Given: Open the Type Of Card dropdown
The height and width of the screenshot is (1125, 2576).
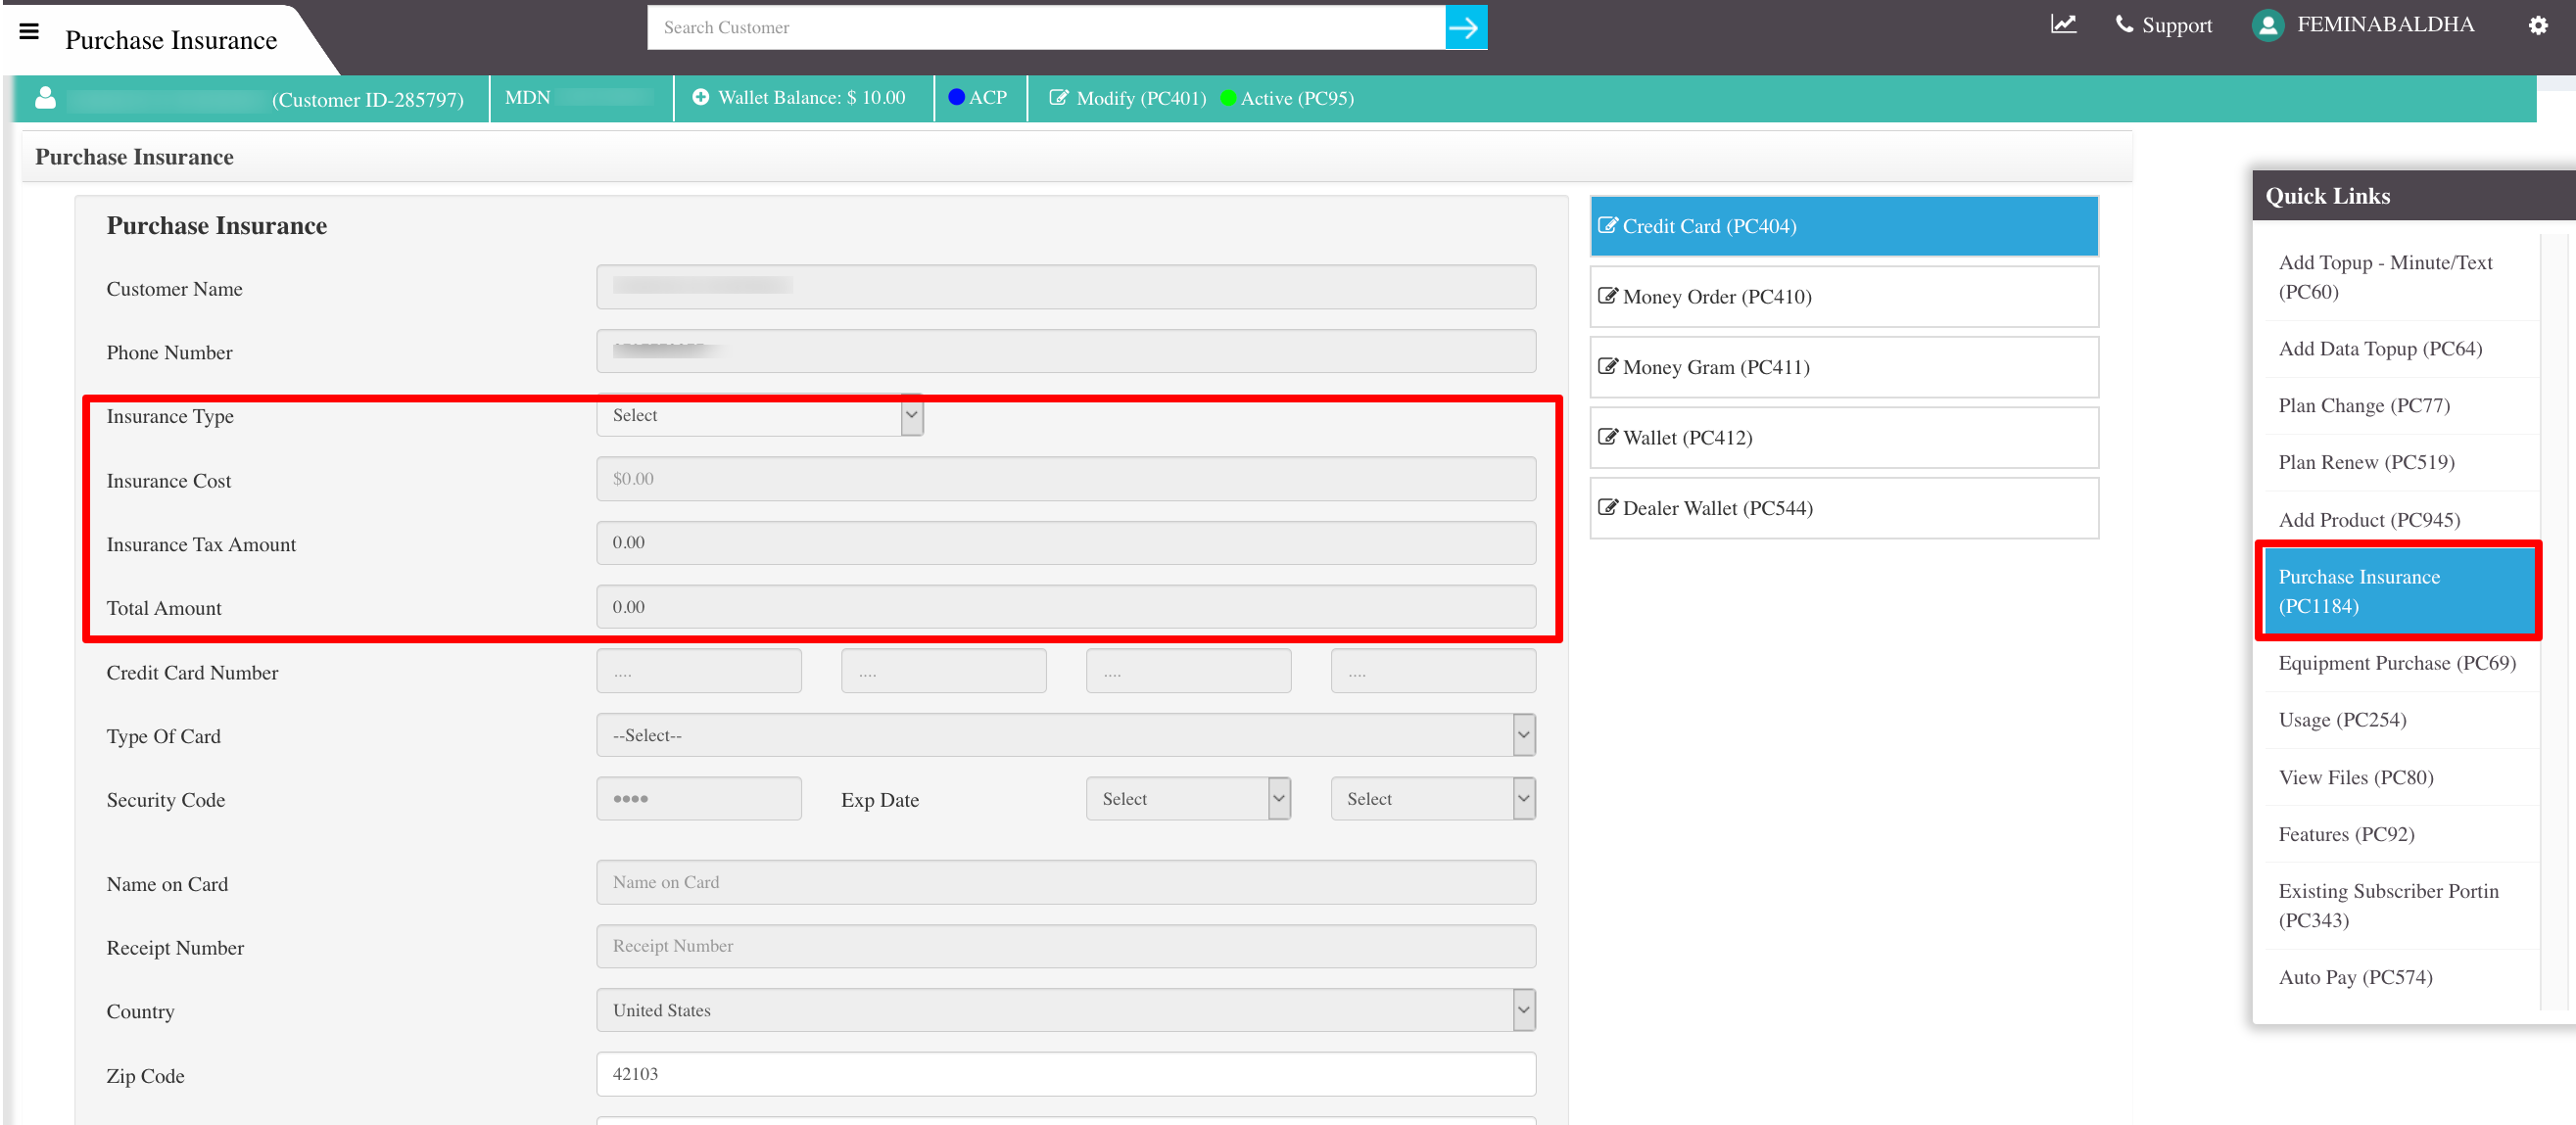Looking at the screenshot, I should 1066,736.
